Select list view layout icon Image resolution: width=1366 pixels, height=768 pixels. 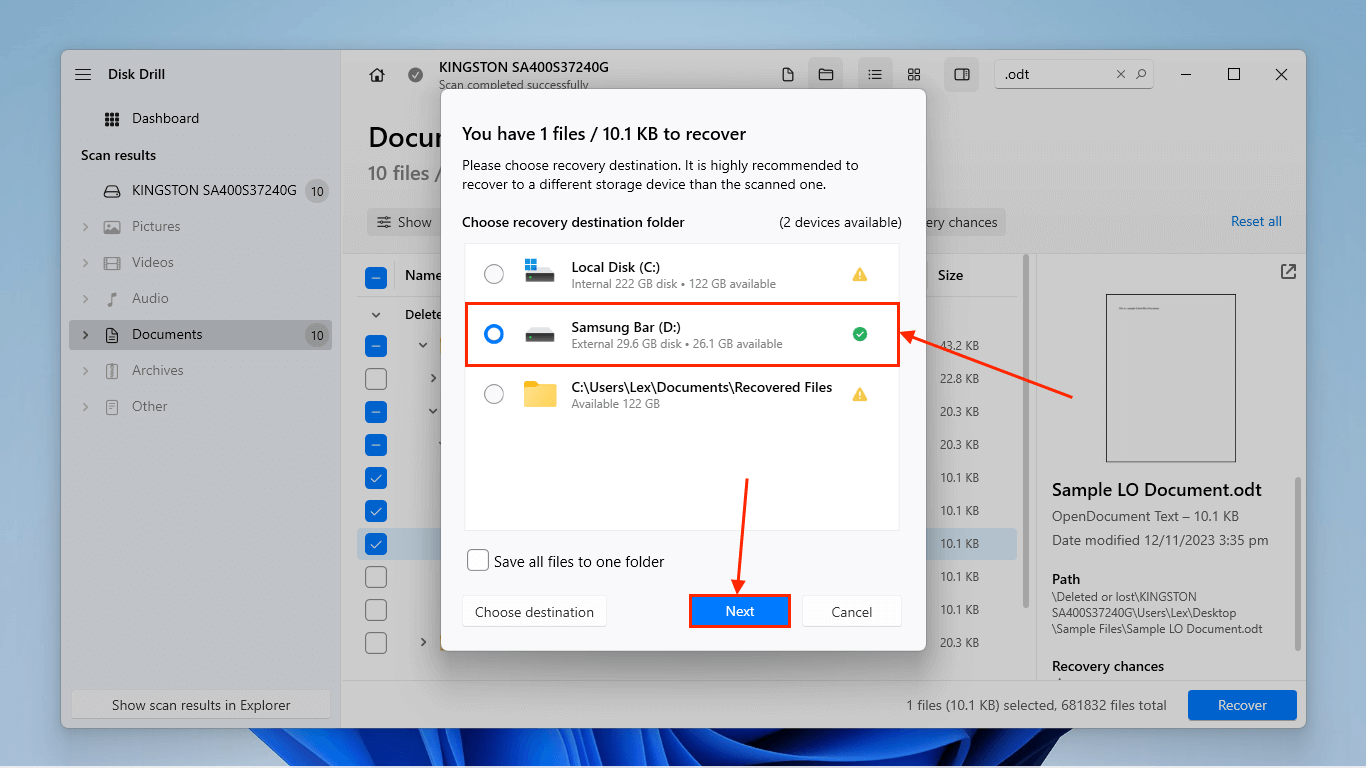[x=875, y=75]
